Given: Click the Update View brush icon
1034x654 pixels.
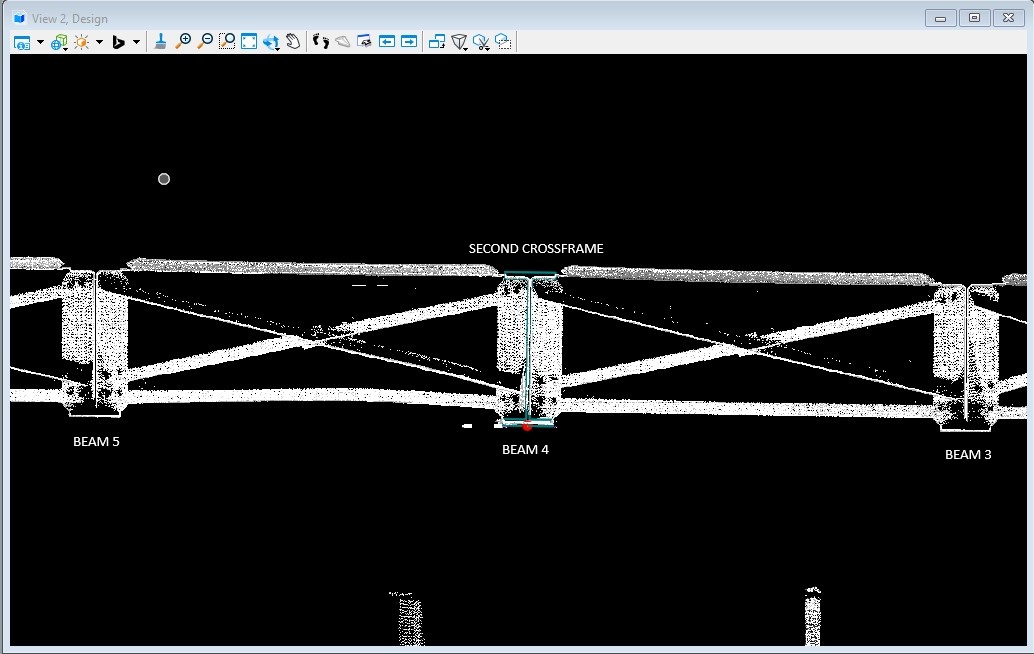Looking at the screenshot, I should [160, 41].
